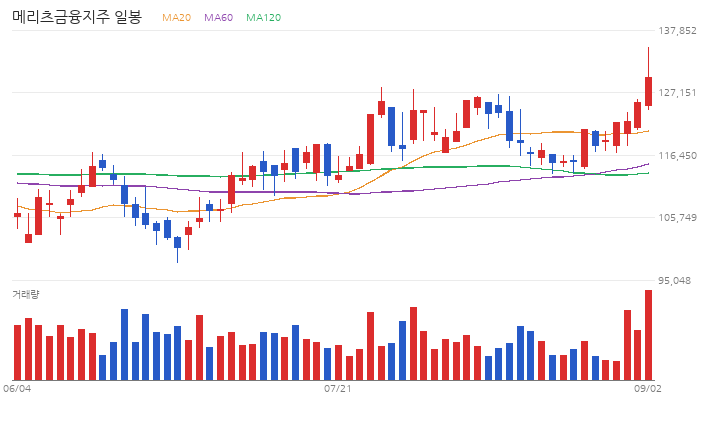Click the 09/02 date axis label
720x440 pixels.
648,389
